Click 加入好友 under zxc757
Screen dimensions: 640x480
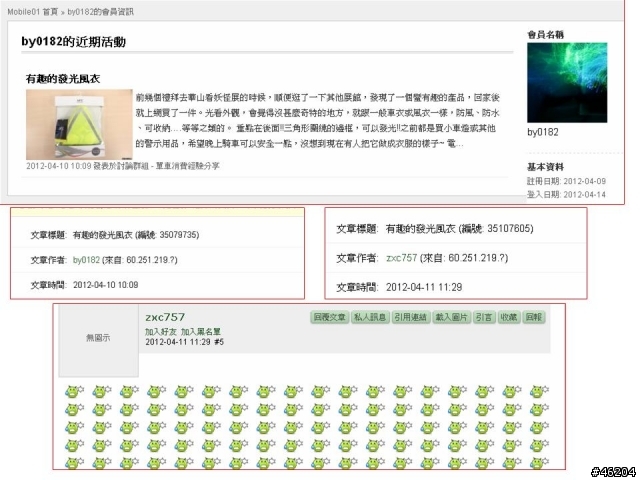(x=161, y=332)
